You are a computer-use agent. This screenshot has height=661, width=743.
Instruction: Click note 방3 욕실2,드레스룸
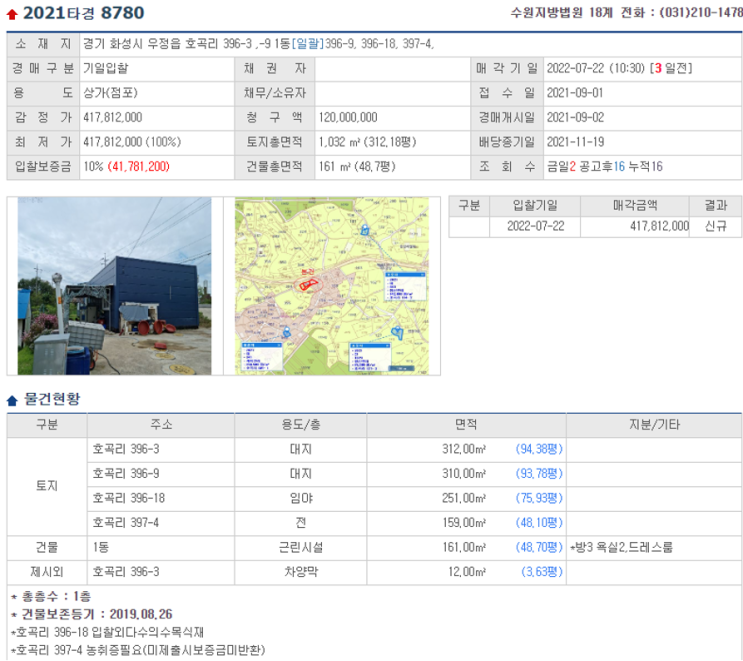point(622,548)
